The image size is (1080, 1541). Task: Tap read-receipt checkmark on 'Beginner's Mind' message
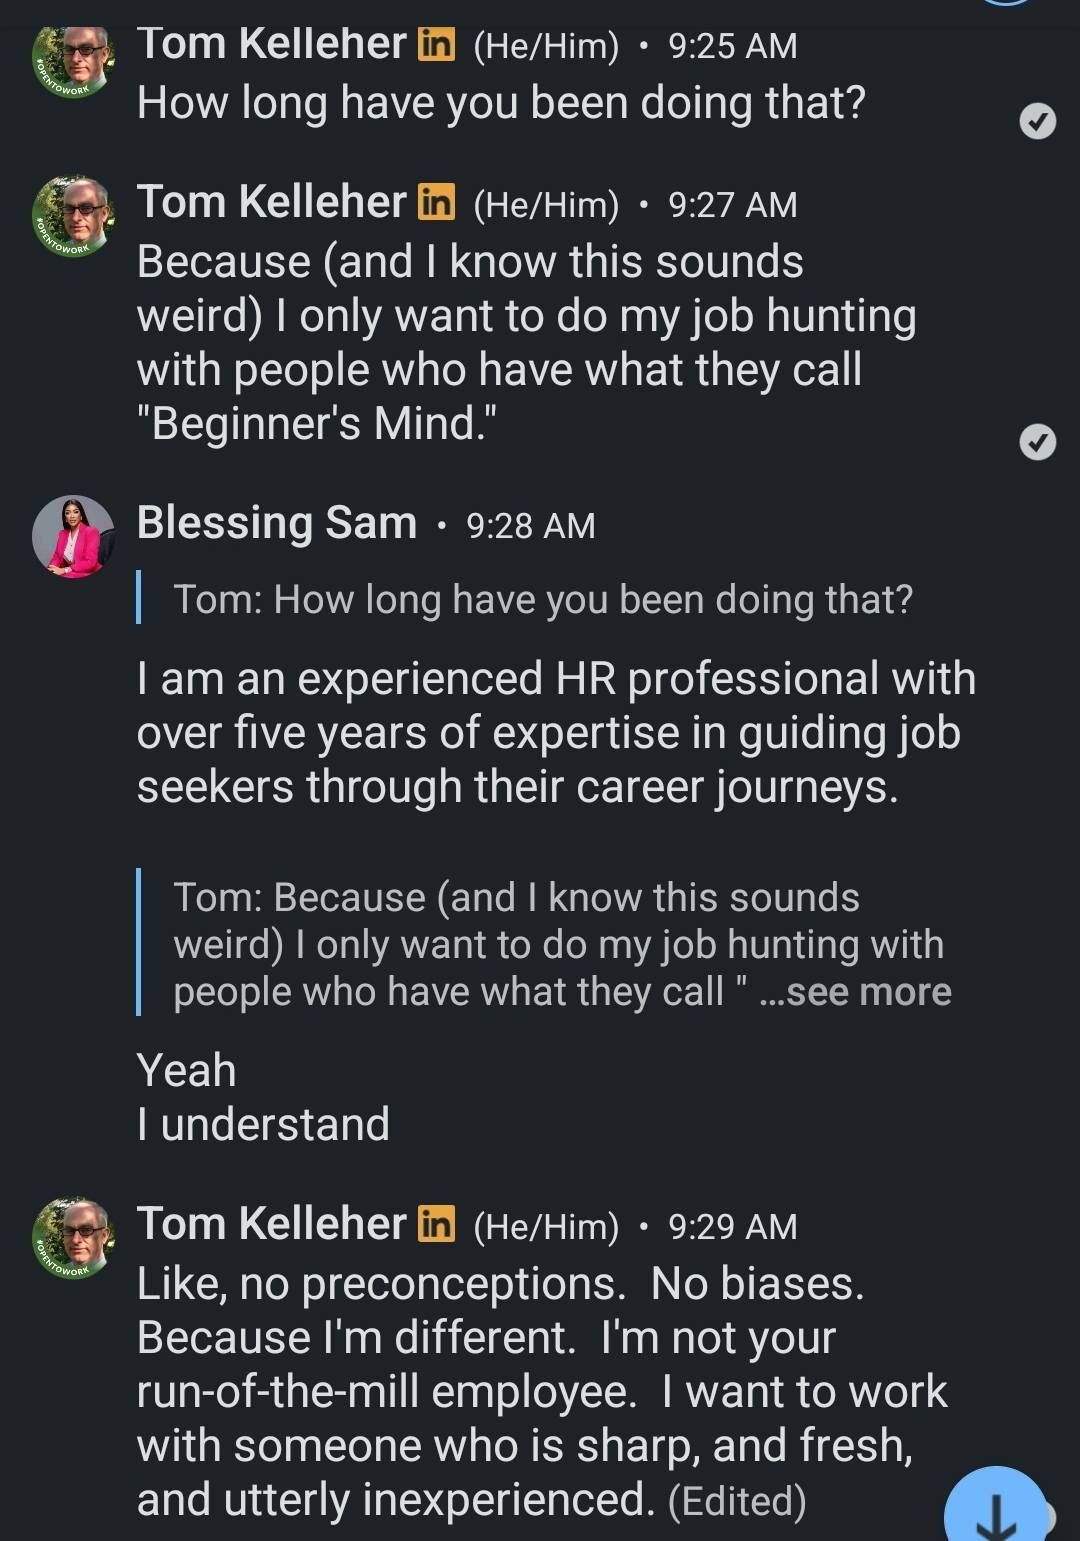1037,441
